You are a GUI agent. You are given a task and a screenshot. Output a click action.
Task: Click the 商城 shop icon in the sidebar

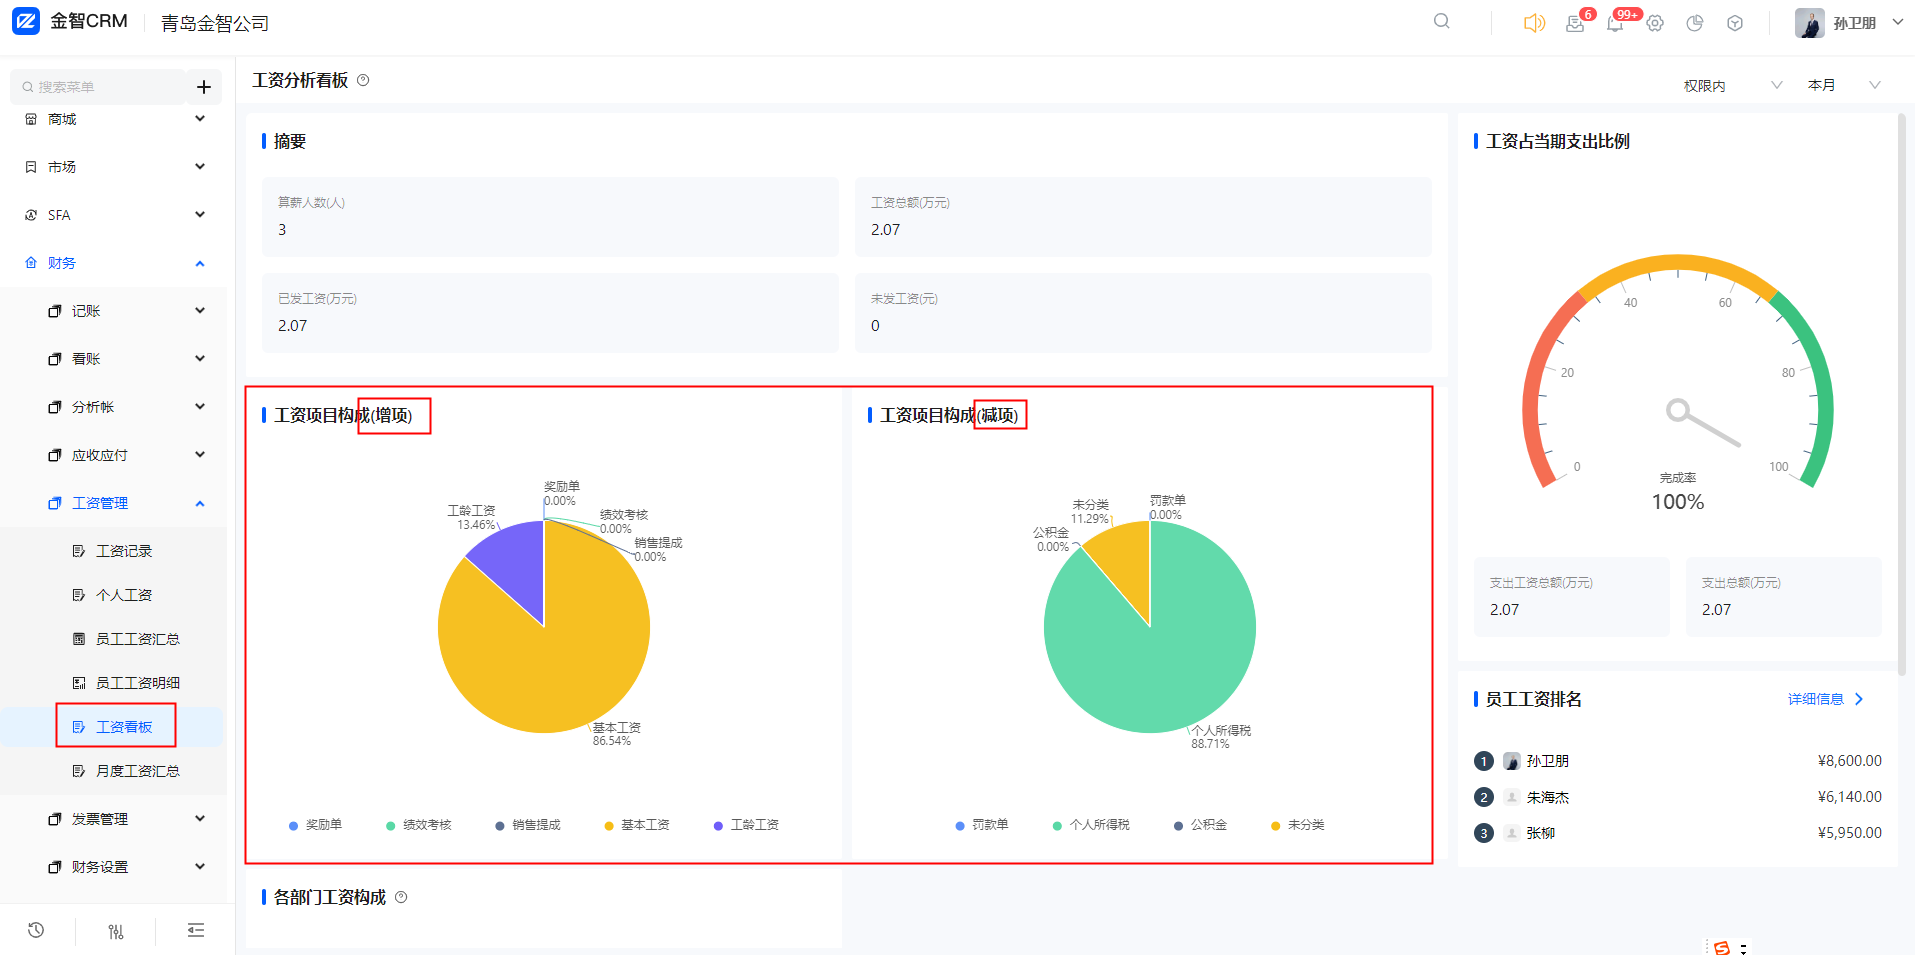point(31,119)
